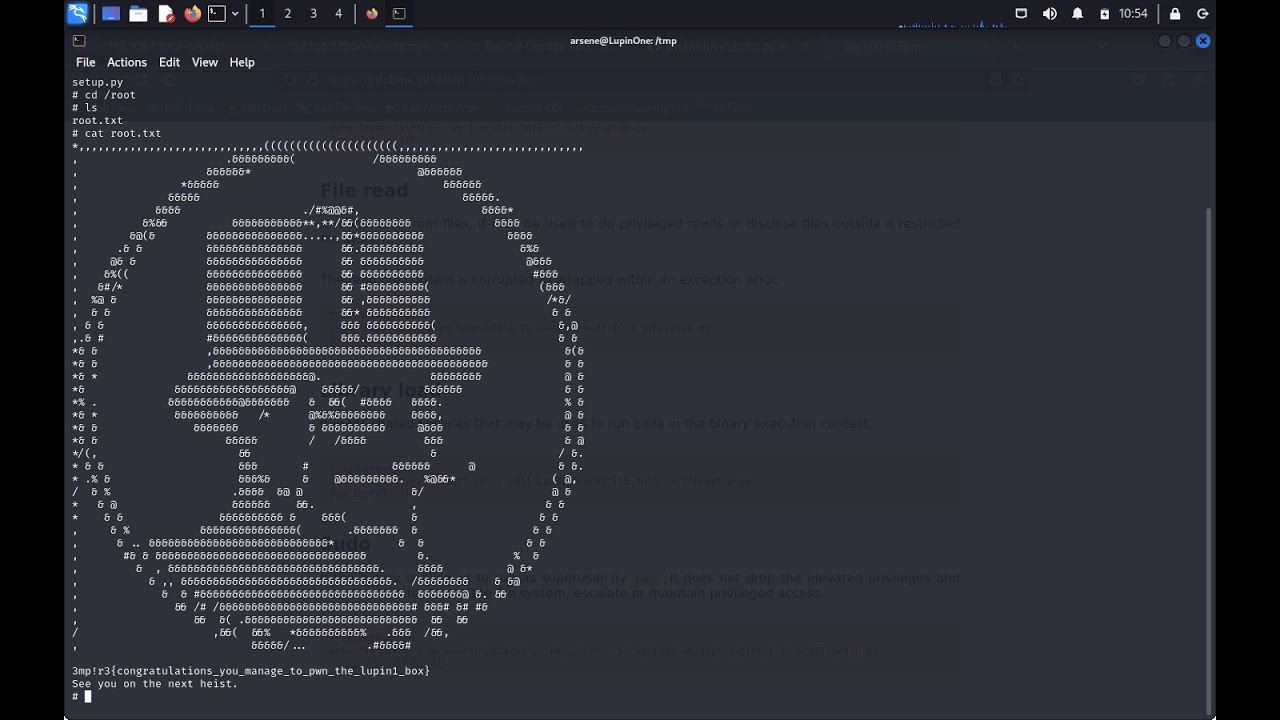This screenshot has width=1280, height=720.
Task: Launch the text editor panel icon
Action: [x=166, y=14]
